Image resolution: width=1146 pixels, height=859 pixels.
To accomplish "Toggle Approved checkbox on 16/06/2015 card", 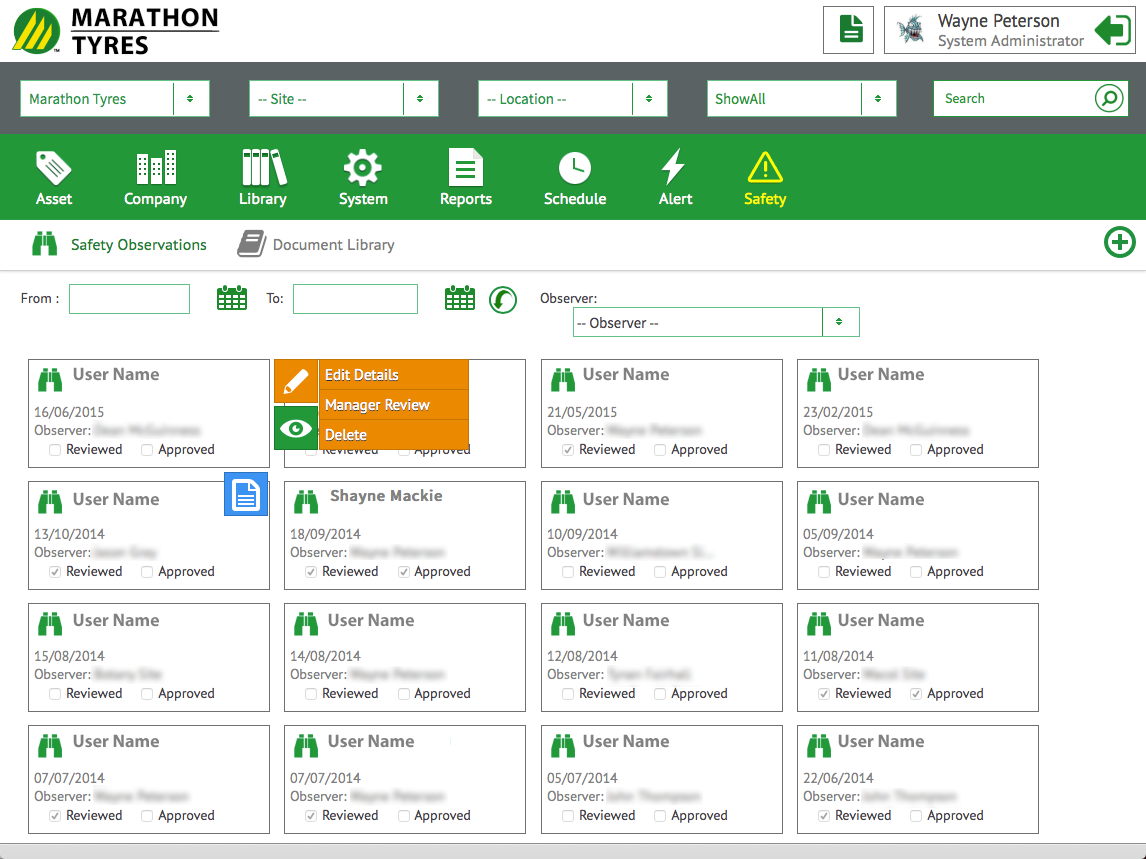I will [x=148, y=450].
